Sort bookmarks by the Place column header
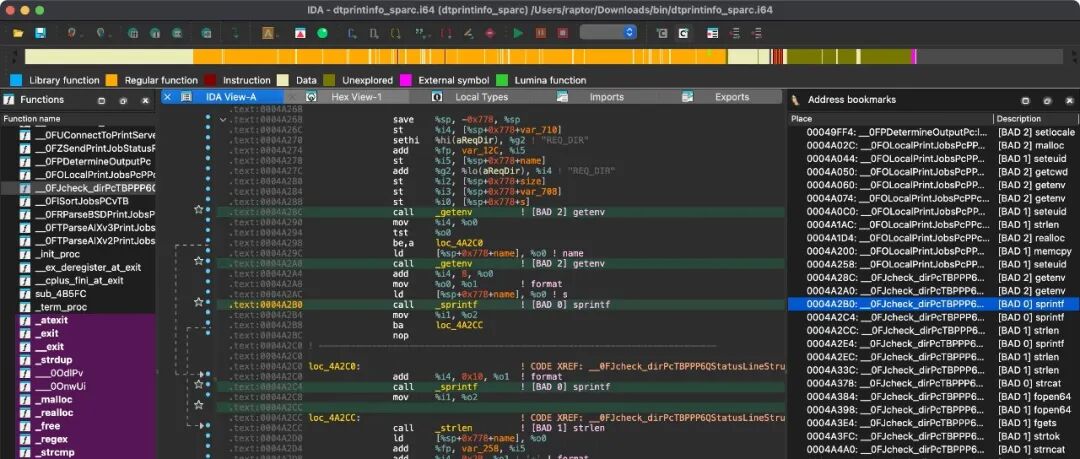The width and height of the screenshot is (1080, 459). coord(890,119)
